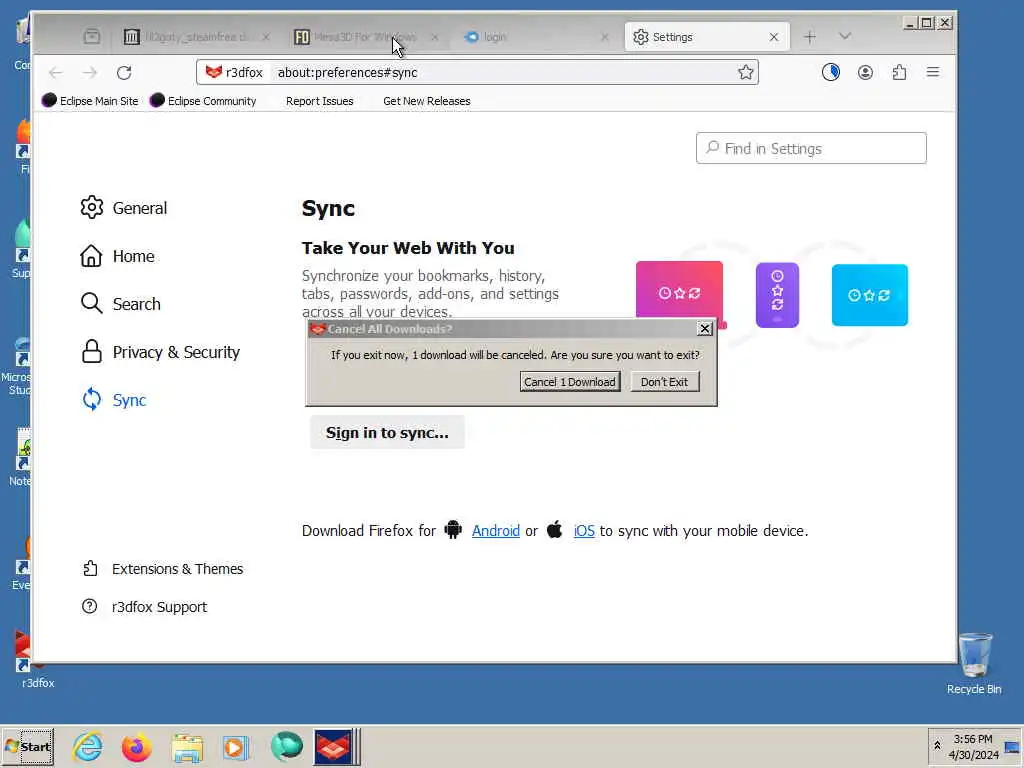This screenshot has height=768, width=1024.
Task: Open a new tab with plus icon
Action: 810,37
